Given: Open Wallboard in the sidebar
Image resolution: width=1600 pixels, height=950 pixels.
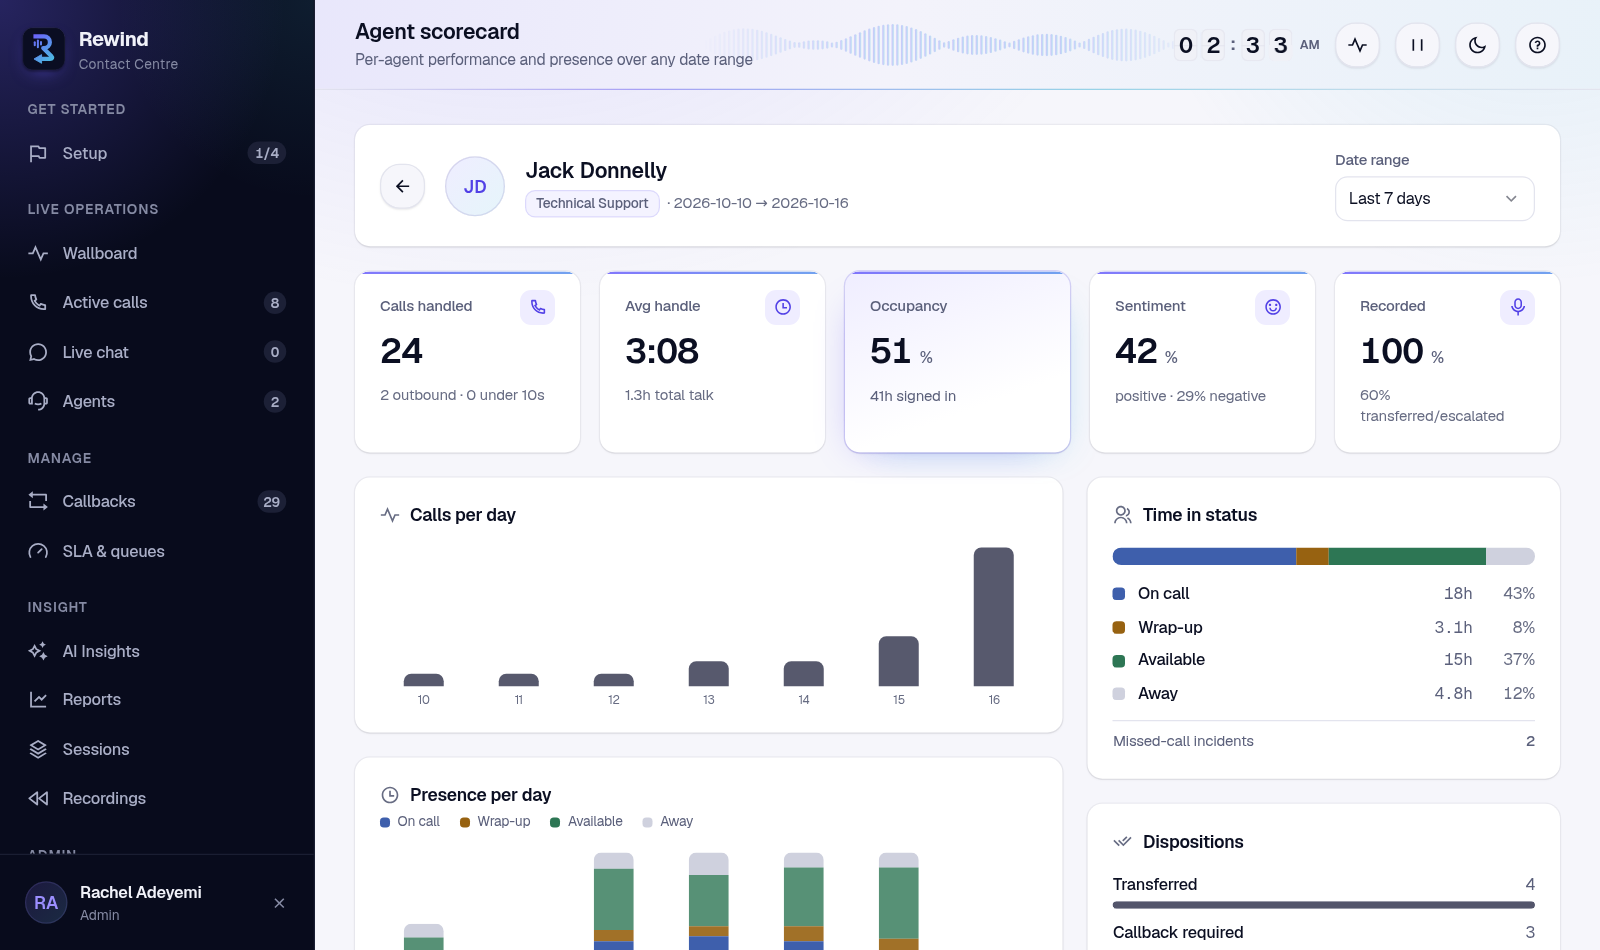Looking at the screenshot, I should 157,253.
